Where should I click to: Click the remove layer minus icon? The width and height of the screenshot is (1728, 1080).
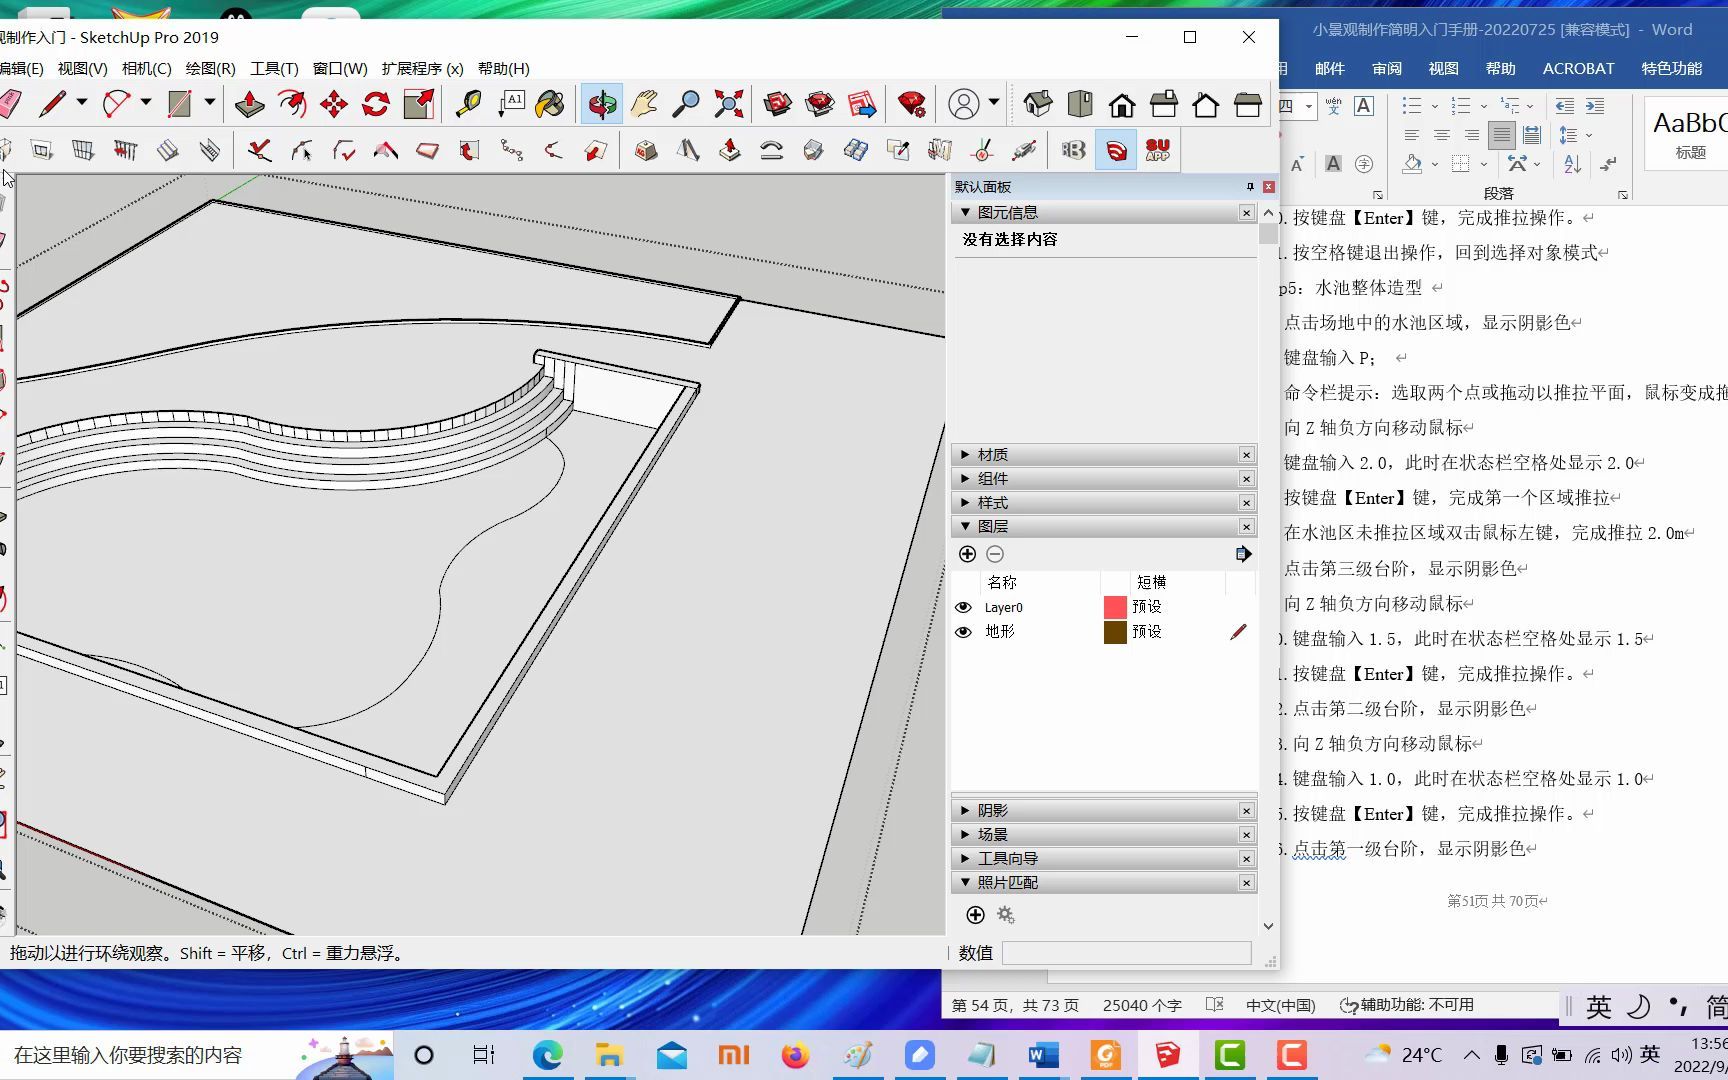click(995, 554)
